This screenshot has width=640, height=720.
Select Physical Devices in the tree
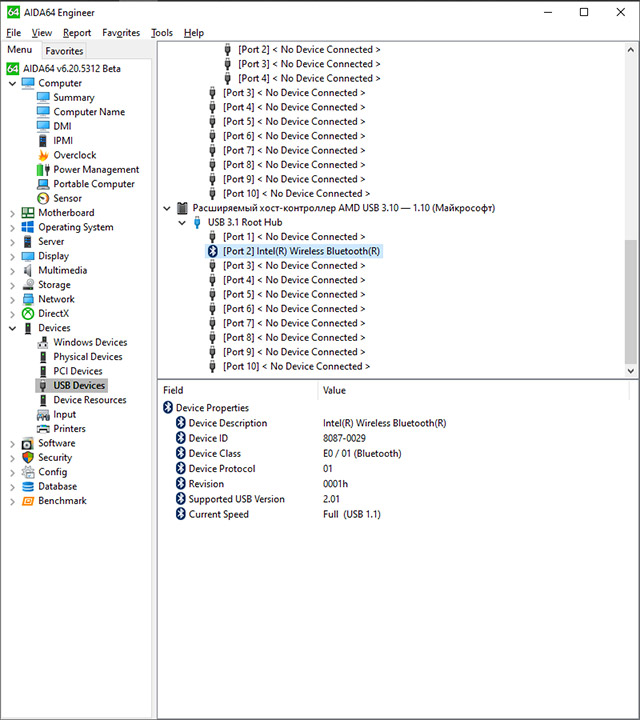[x=88, y=357]
